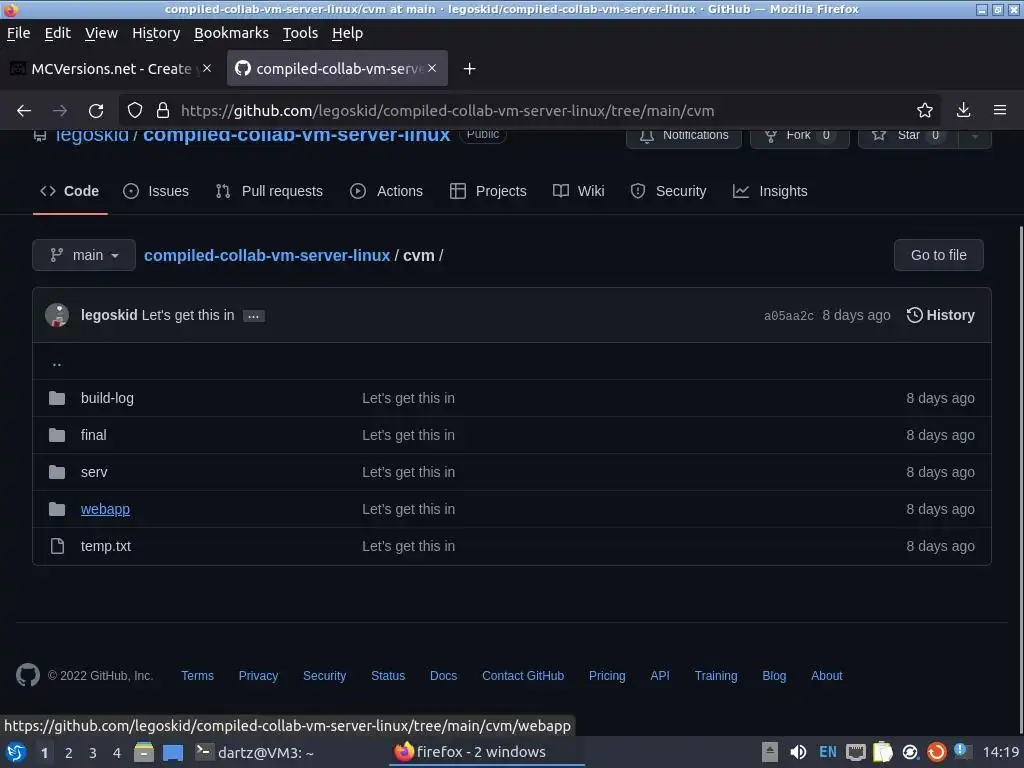Reload the page with the refresh icon
The image size is (1024, 768).
[x=96, y=110]
